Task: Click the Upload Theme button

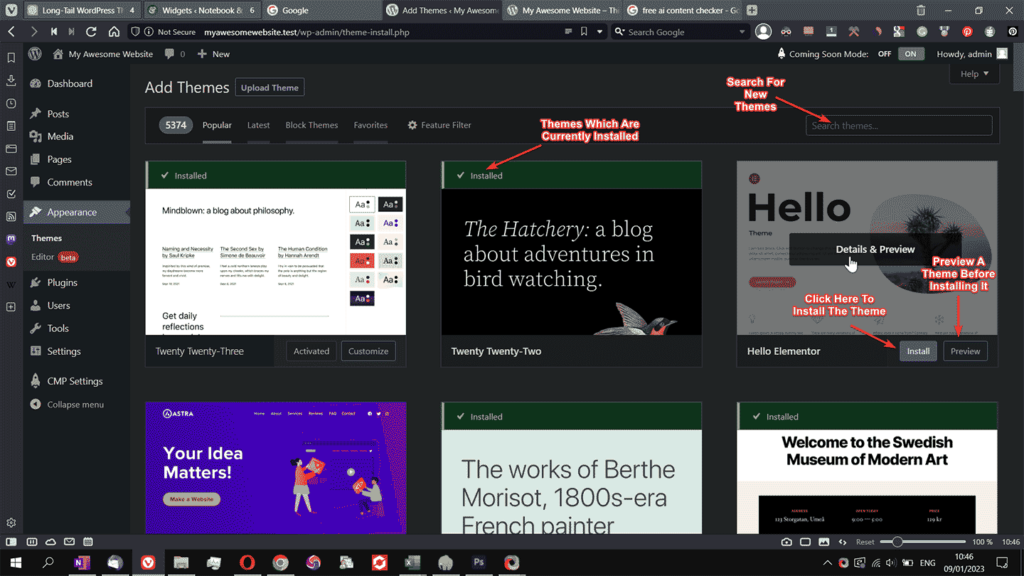Action: pos(270,88)
